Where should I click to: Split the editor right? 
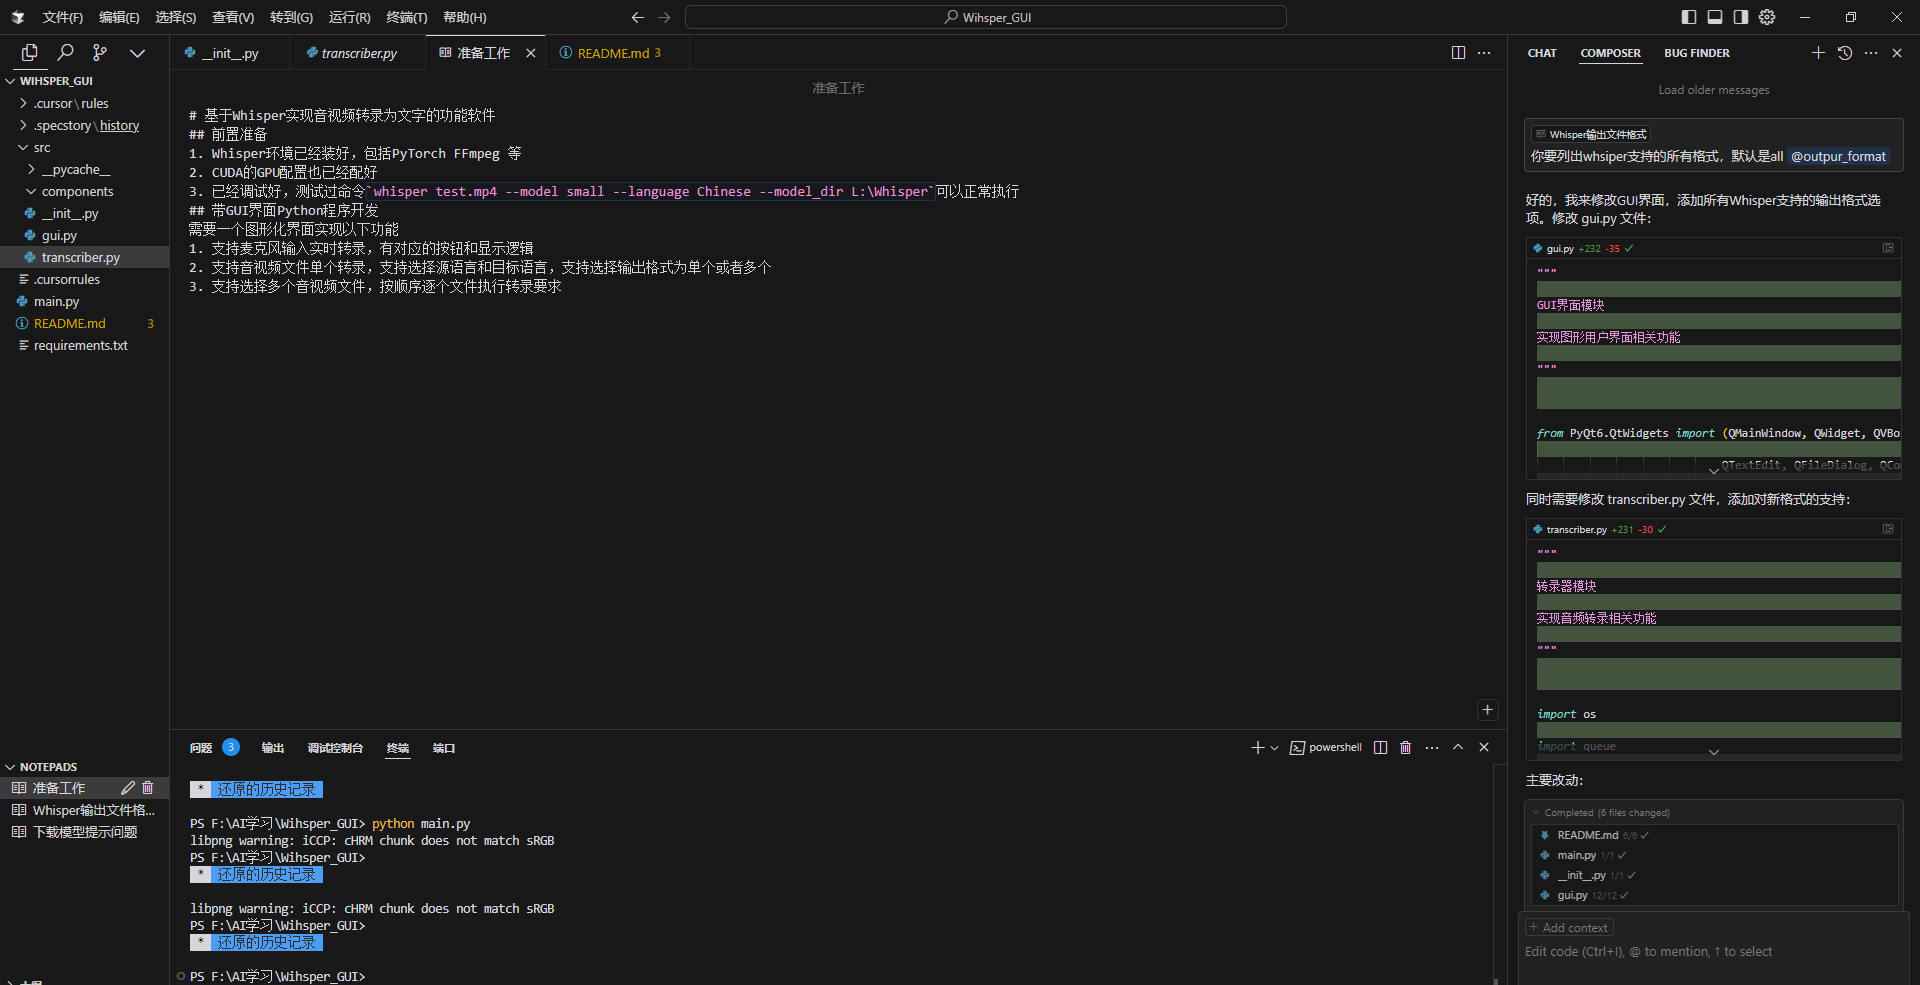click(x=1458, y=53)
